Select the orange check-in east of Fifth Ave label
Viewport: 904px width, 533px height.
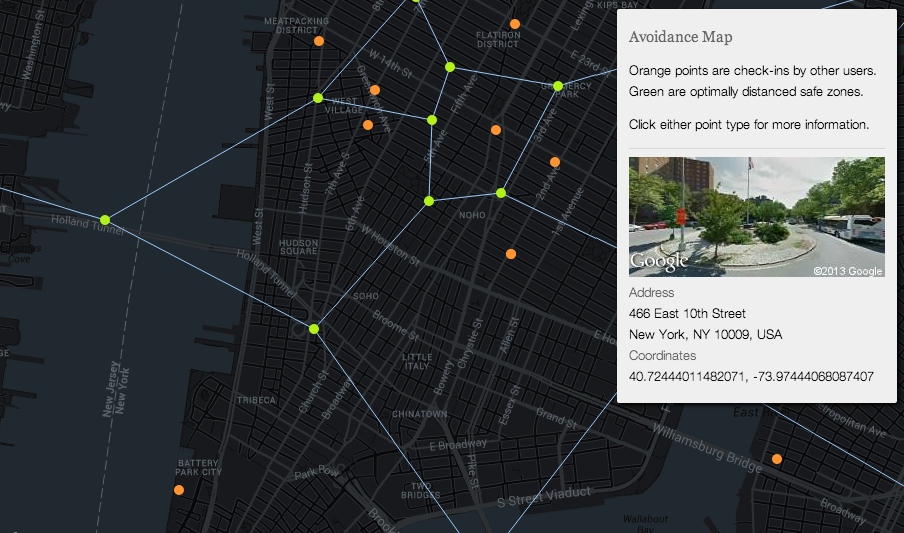click(x=496, y=130)
